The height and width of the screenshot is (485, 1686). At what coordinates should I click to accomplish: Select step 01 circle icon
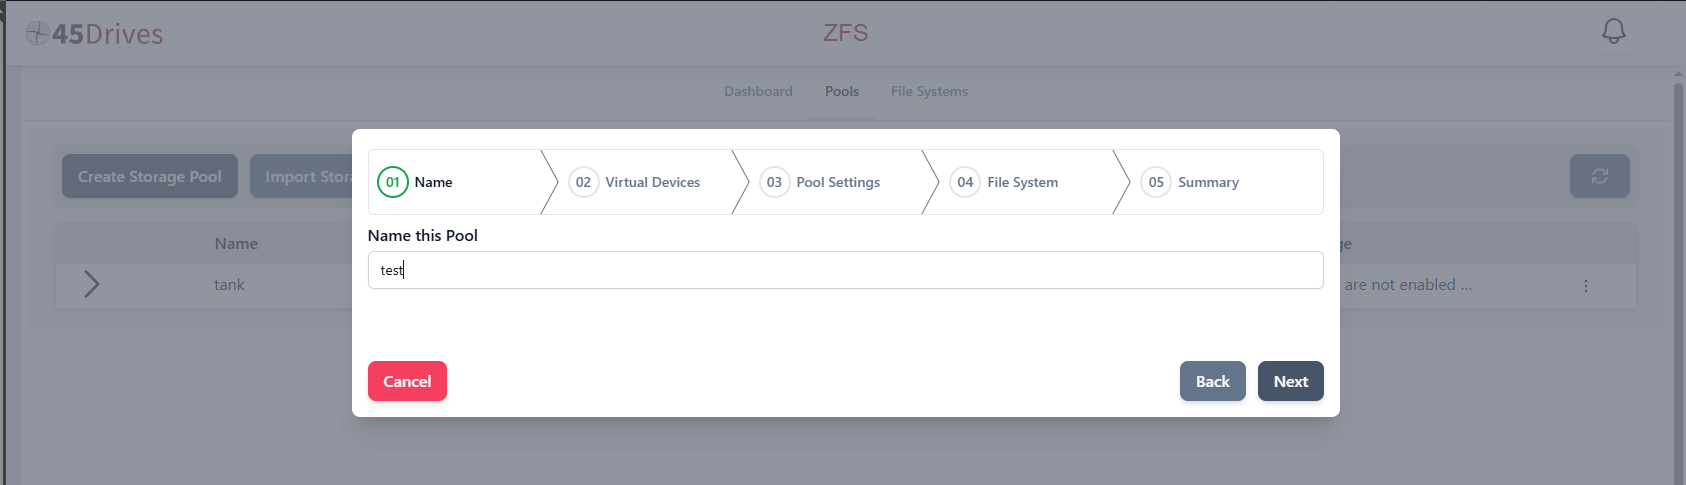pos(393,182)
